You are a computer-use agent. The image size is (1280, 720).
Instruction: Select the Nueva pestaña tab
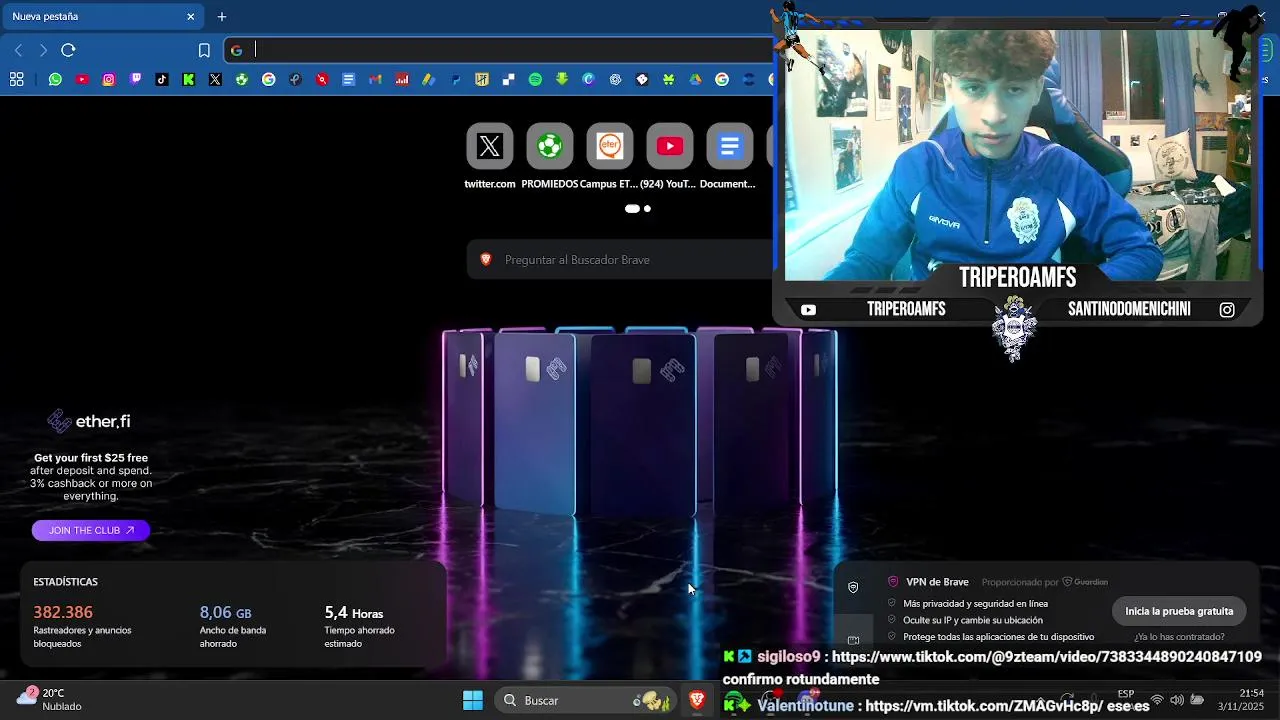tap(102, 16)
